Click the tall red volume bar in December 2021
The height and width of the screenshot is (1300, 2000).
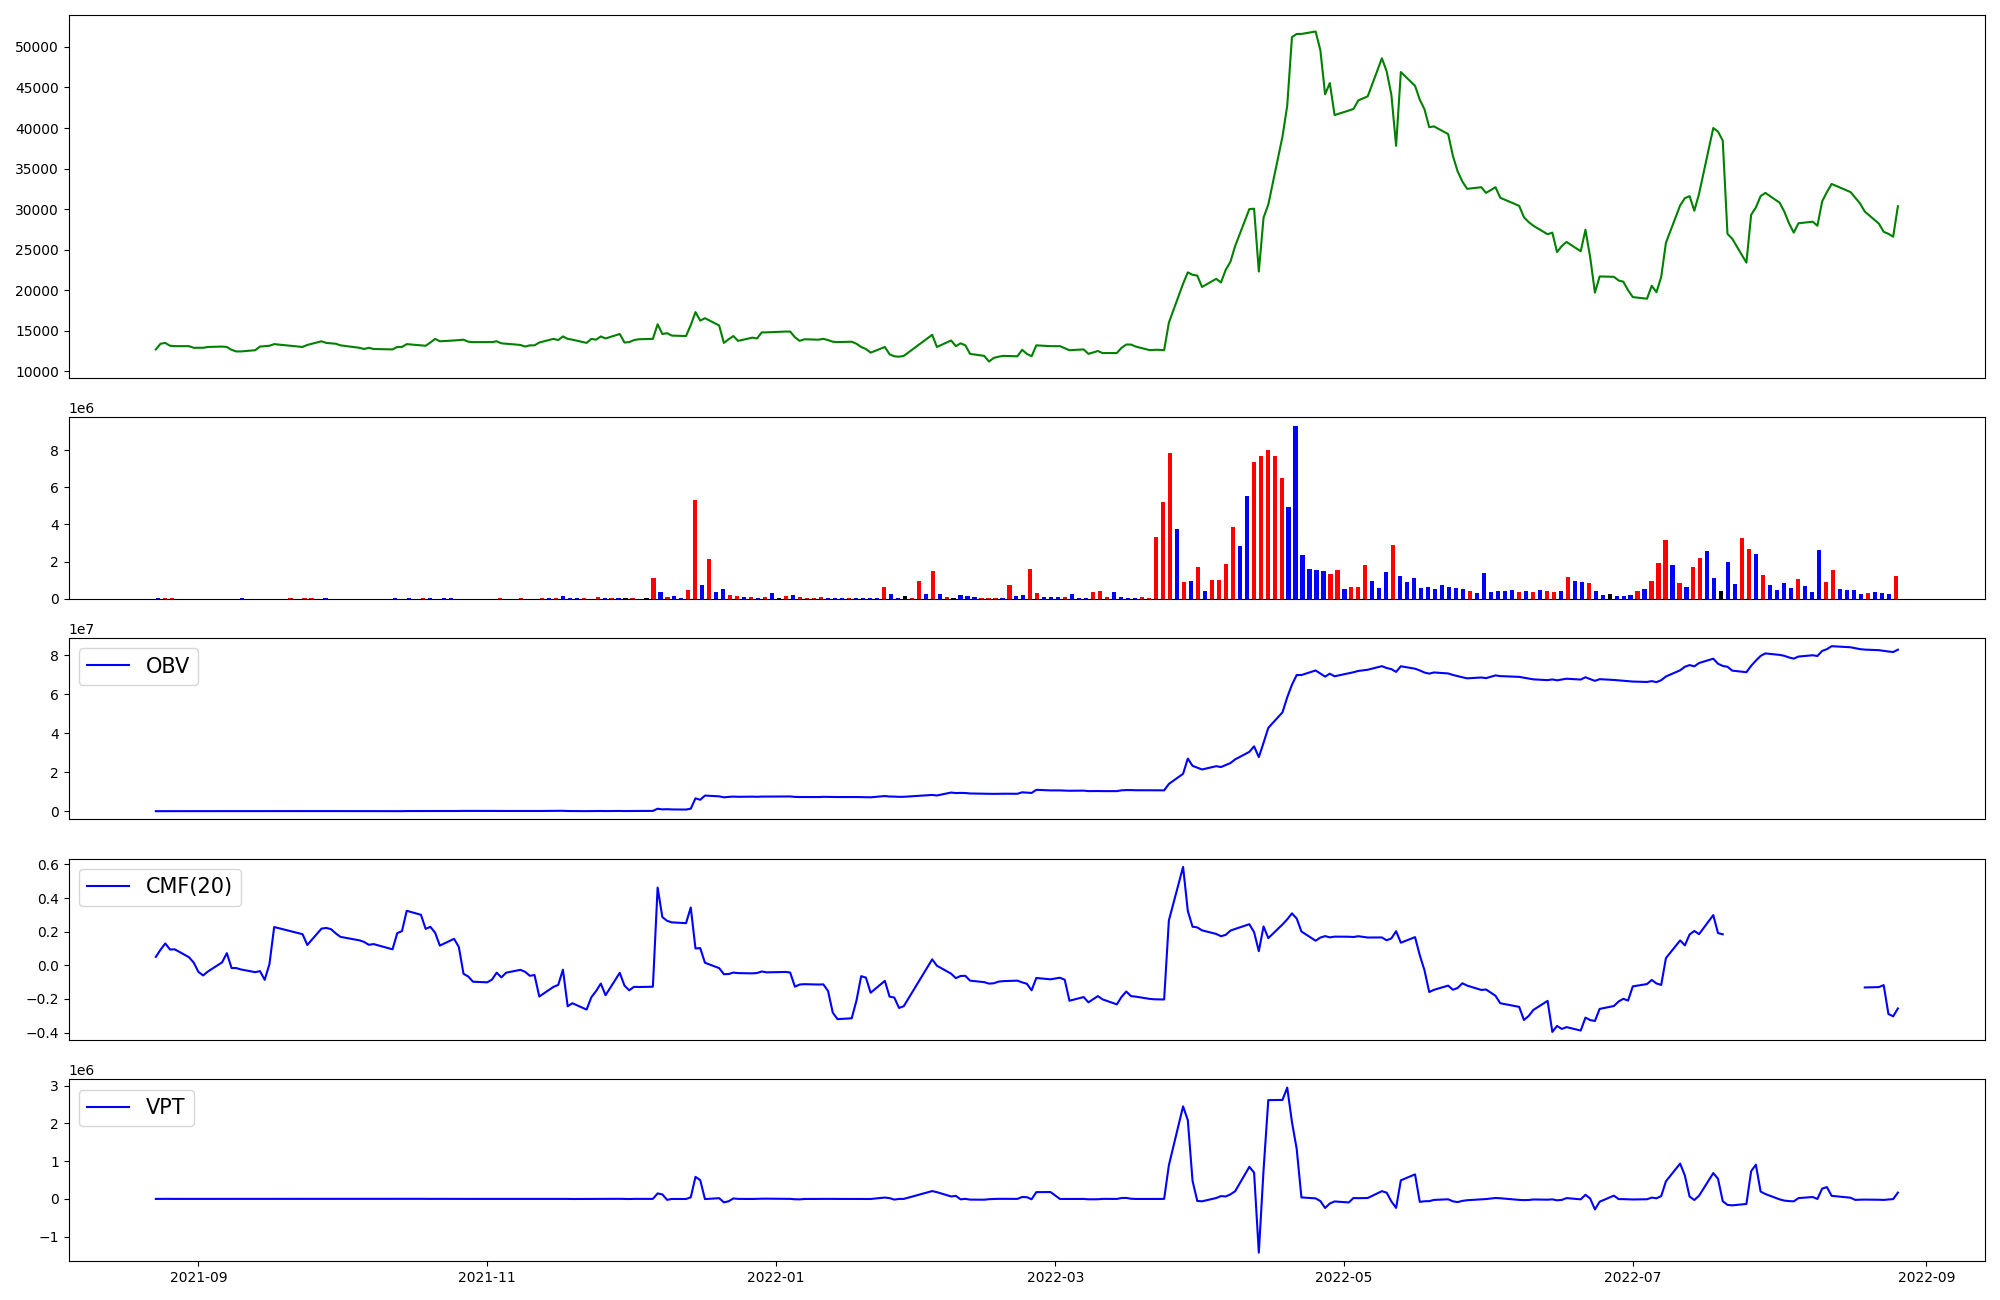695,549
